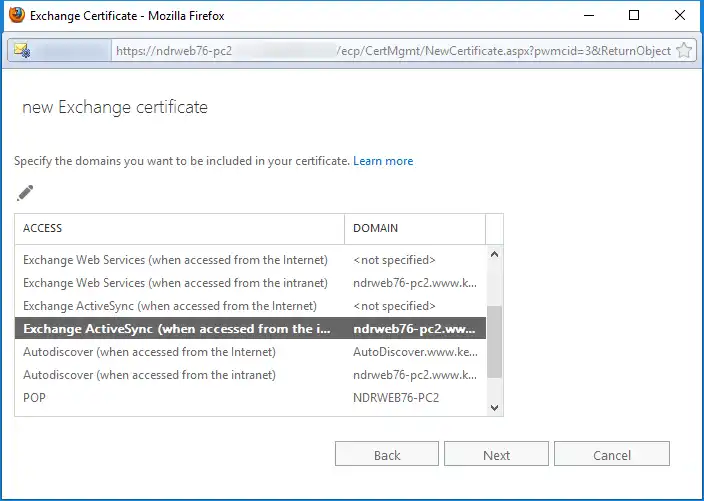Click the NDRWEB76-PC2 domain cell
The height and width of the screenshot is (501, 704).
(x=396, y=398)
